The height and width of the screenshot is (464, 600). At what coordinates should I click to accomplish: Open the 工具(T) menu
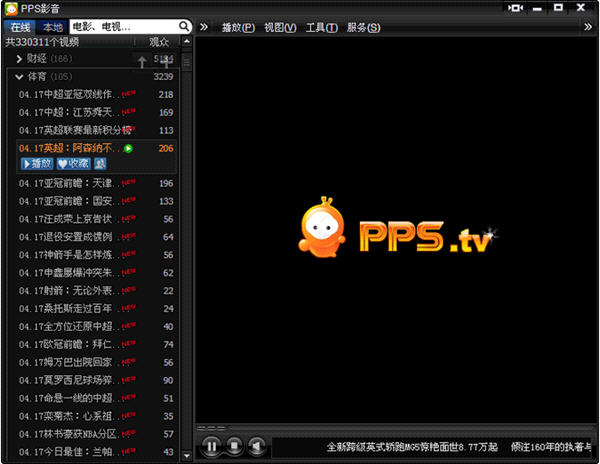pyautogui.click(x=321, y=27)
